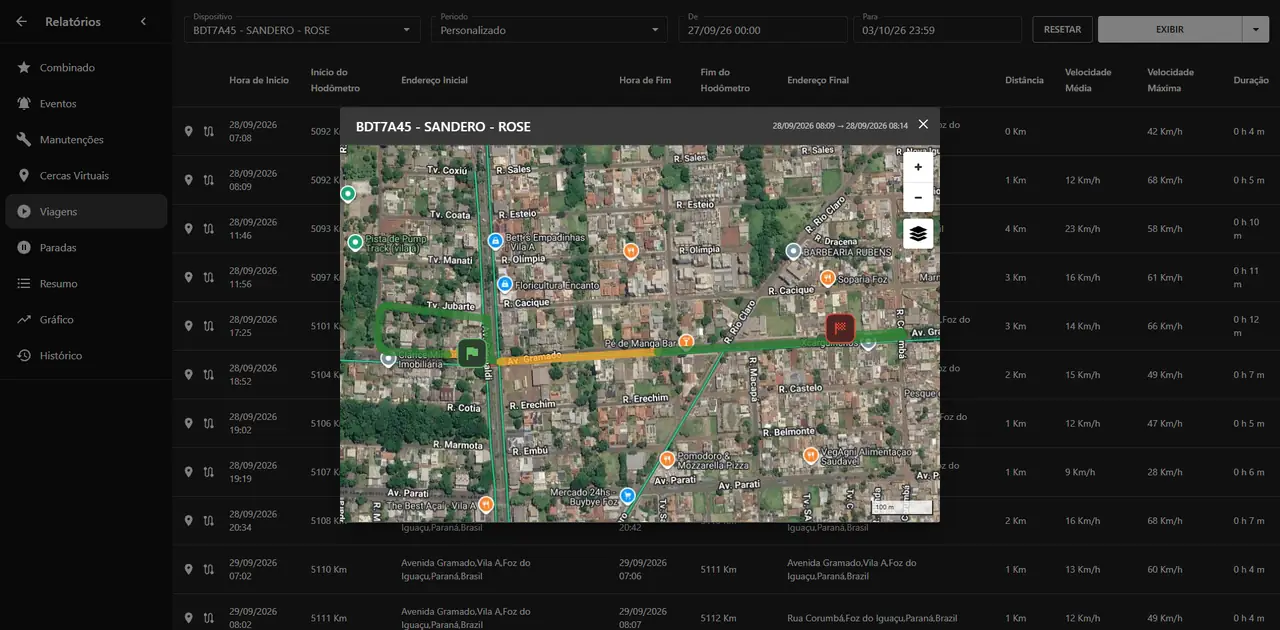The height and width of the screenshot is (630, 1280).
Task: Click the green start flag marker on map
Action: point(472,353)
